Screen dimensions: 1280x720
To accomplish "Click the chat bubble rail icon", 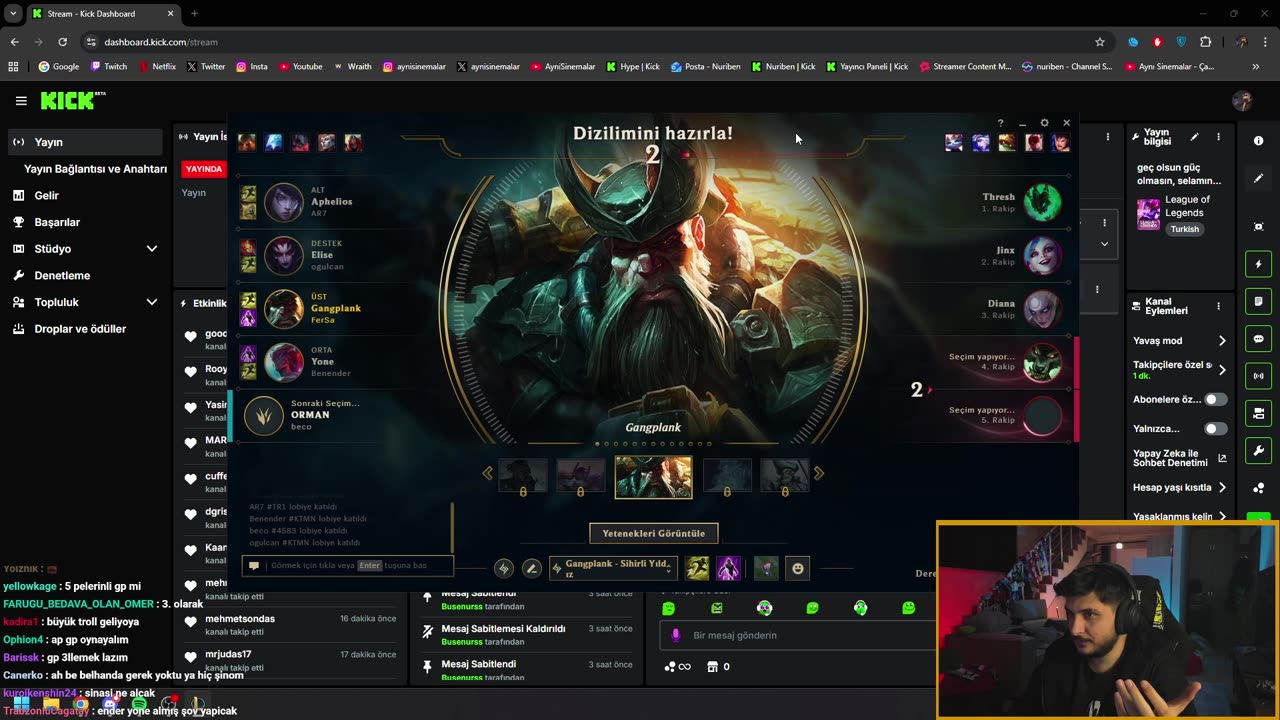I will [1258, 339].
